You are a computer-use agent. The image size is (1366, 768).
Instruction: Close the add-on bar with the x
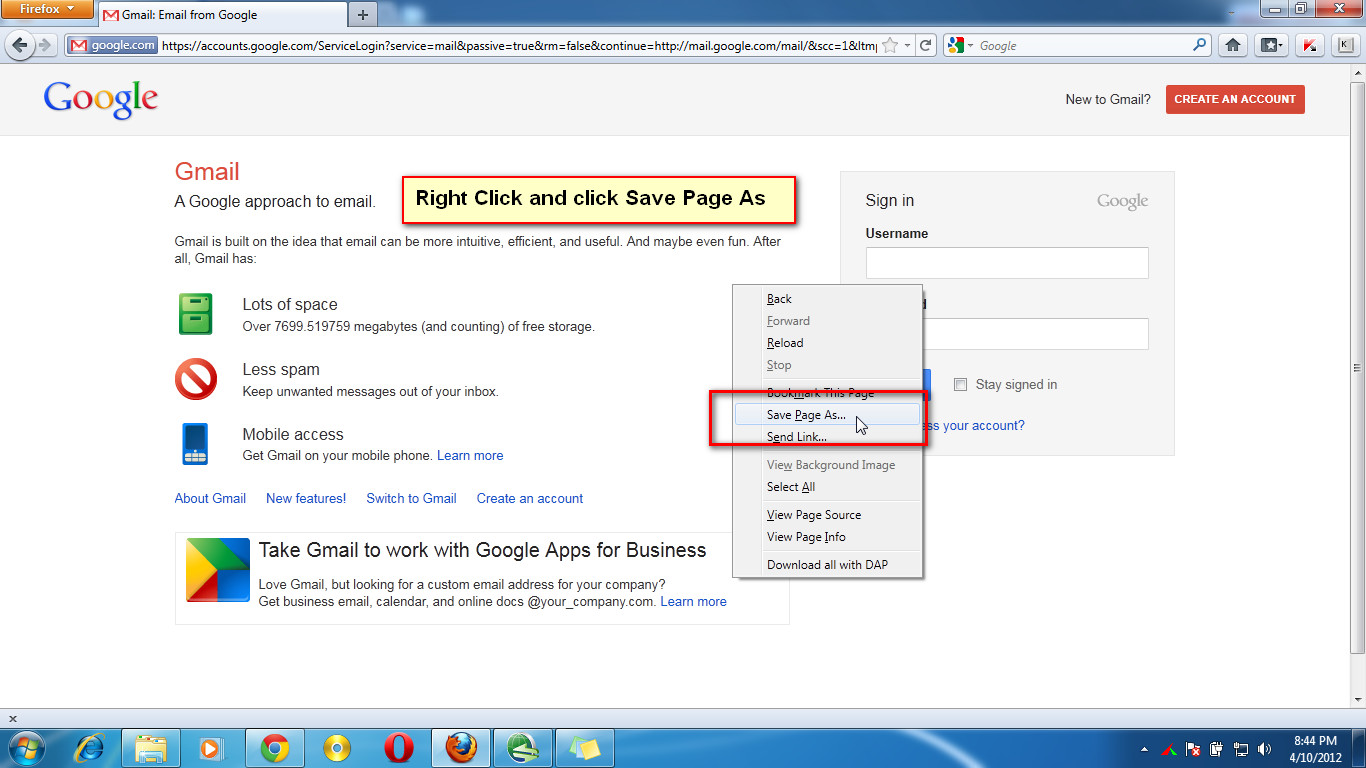13,718
